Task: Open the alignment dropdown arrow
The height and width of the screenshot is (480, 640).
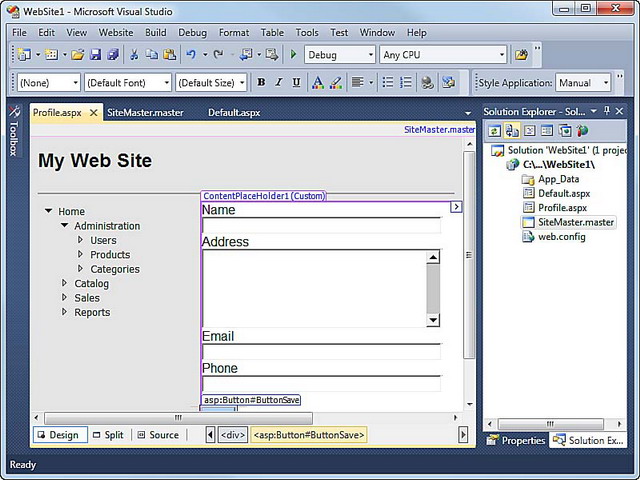Action: 371,83
